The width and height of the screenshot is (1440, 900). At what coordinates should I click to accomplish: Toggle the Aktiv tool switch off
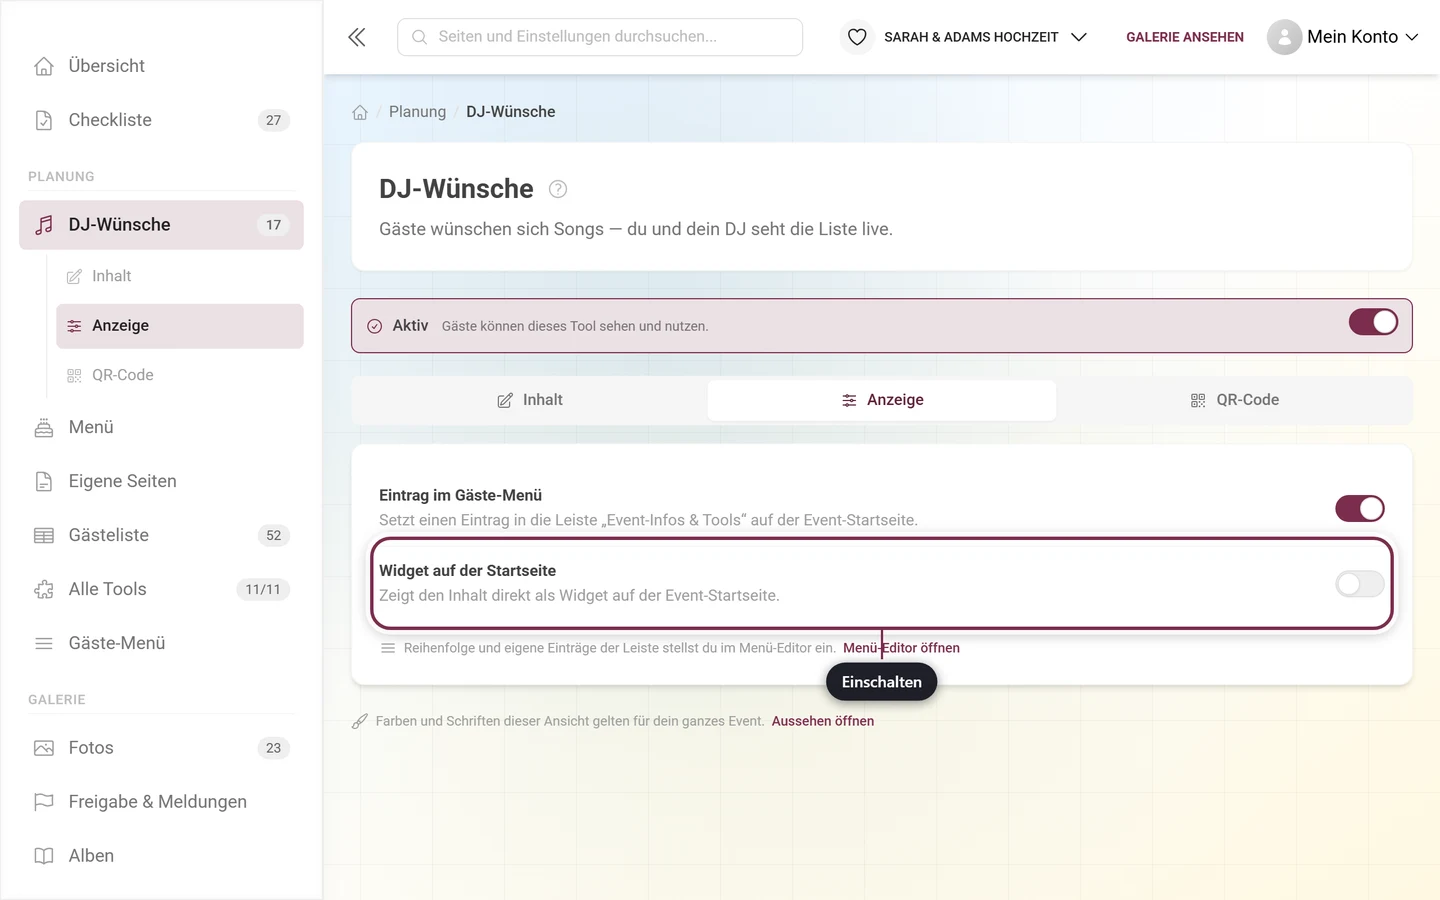click(1373, 322)
